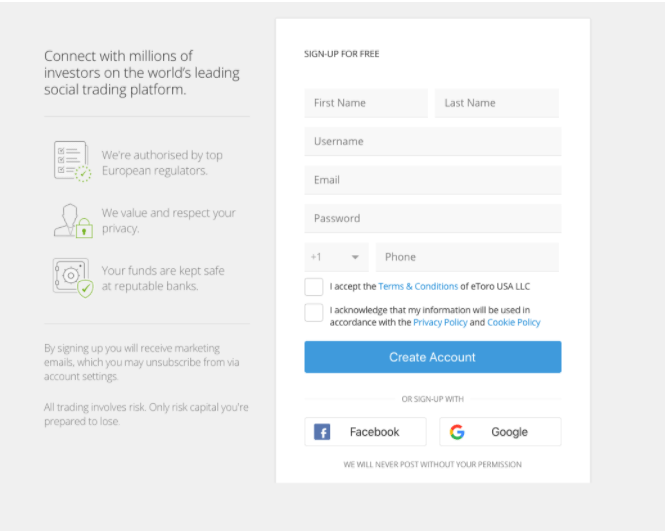
Task: Open the Terms & Conditions link
Action: [418, 287]
